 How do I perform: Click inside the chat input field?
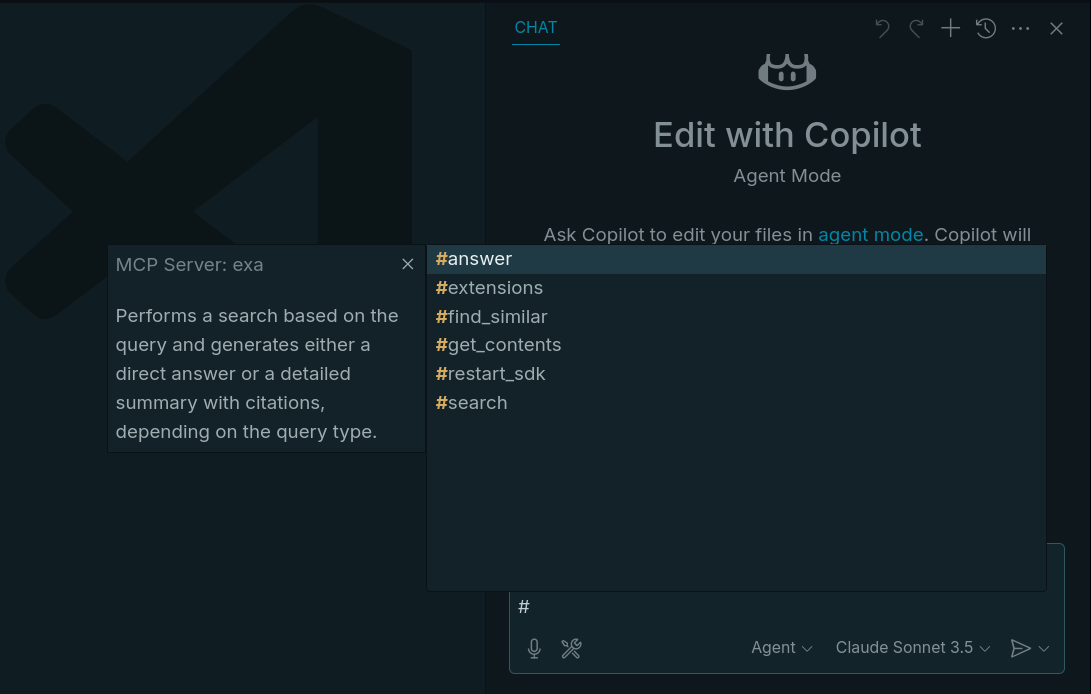coord(700,606)
